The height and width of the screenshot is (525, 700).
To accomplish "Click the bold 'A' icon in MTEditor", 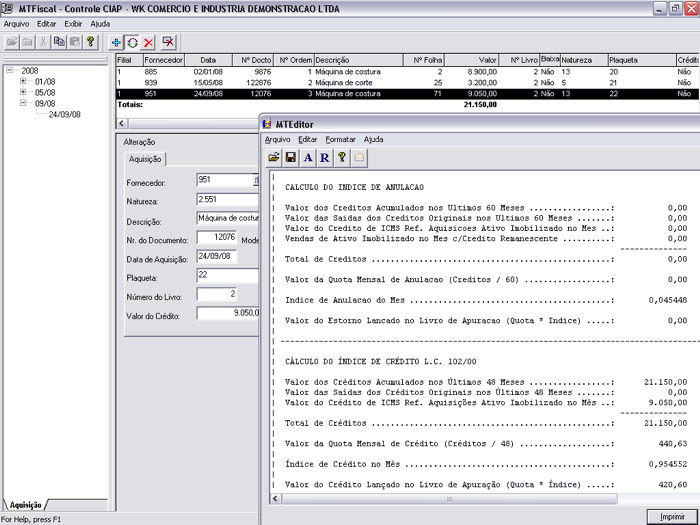I will pyautogui.click(x=308, y=158).
